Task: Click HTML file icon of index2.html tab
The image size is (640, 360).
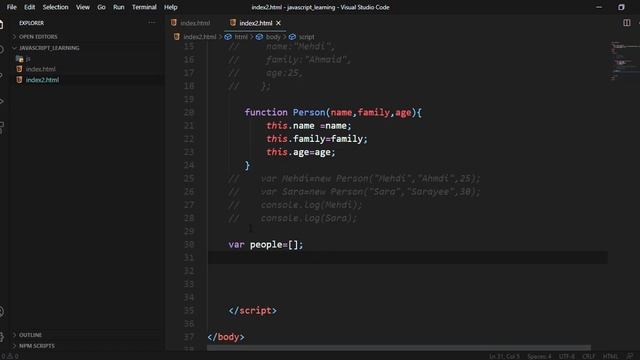Action: (x=233, y=23)
